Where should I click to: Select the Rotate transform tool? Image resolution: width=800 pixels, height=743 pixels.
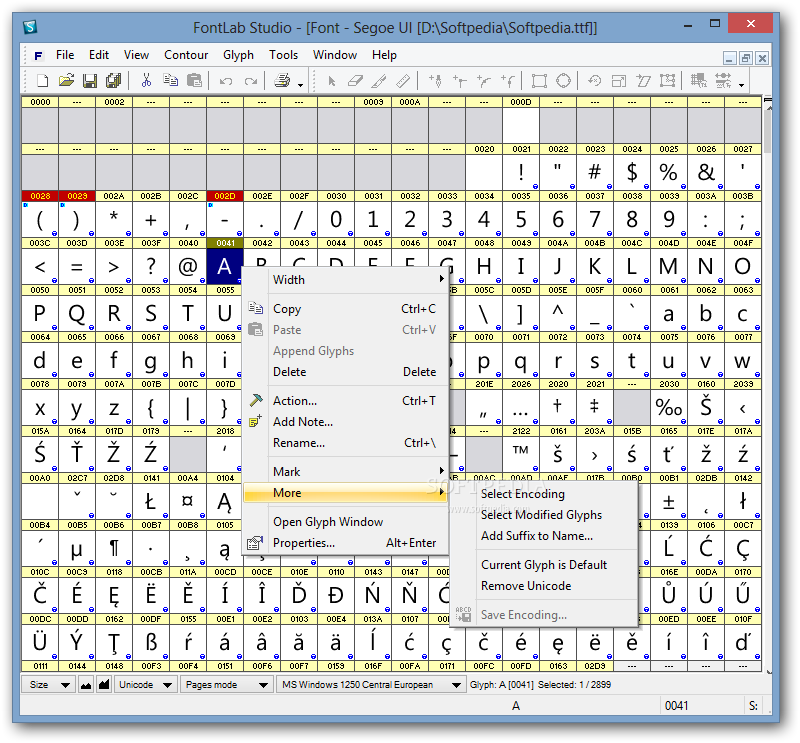point(595,81)
